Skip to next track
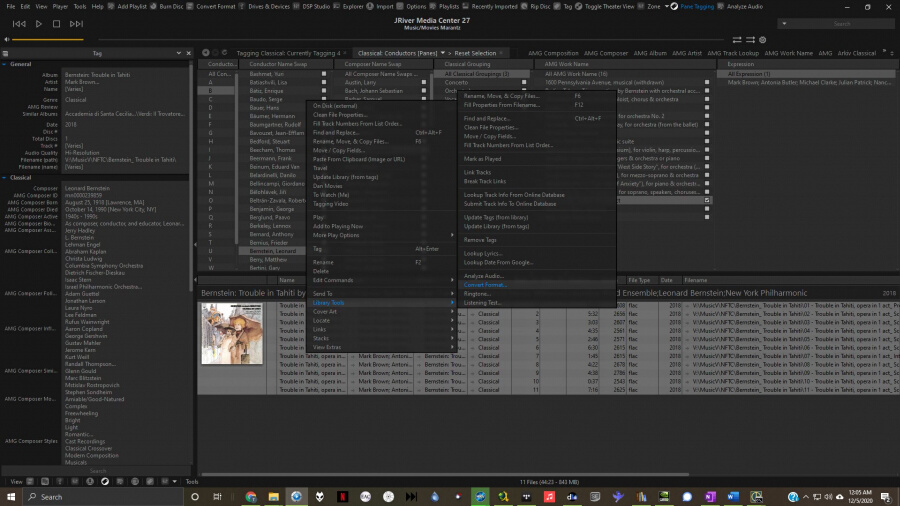The image size is (900, 506). point(76,24)
